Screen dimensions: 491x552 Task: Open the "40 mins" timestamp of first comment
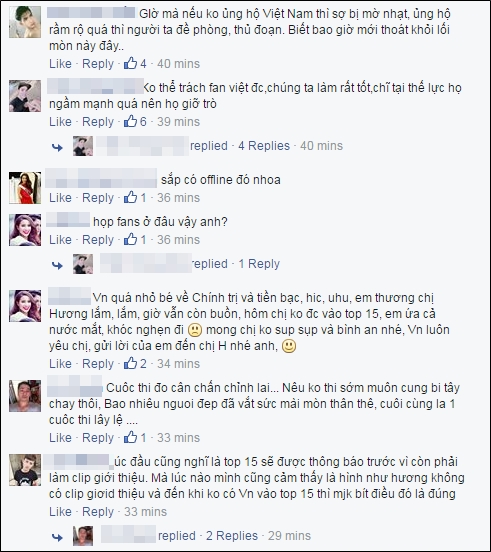178,63
